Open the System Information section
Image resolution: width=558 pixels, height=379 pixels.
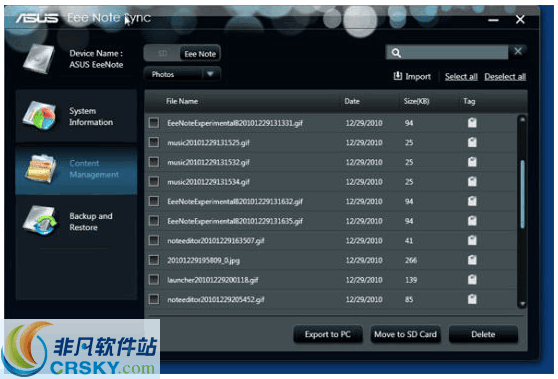pyautogui.click(x=76, y=116)
